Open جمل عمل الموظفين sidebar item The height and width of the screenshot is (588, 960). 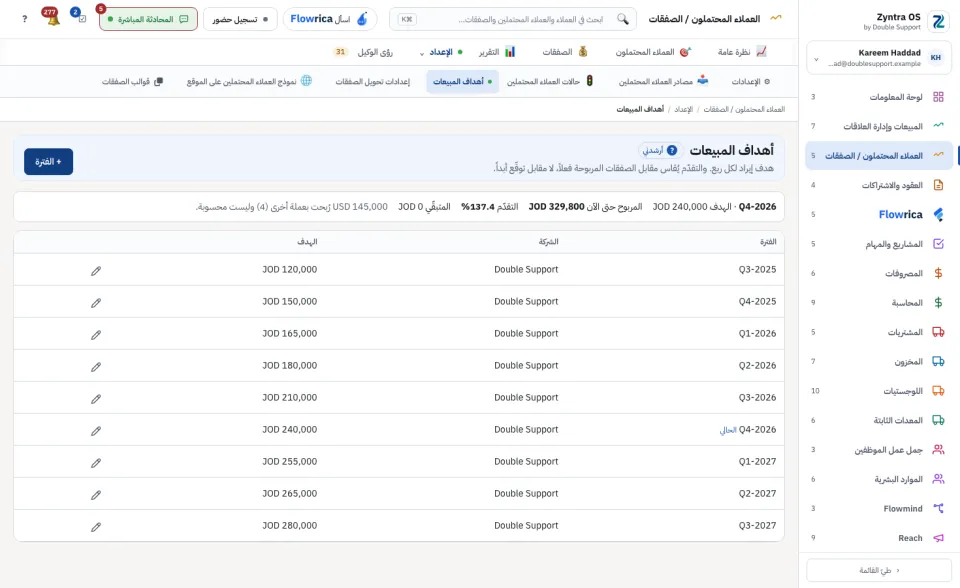(x=879, y=450)
